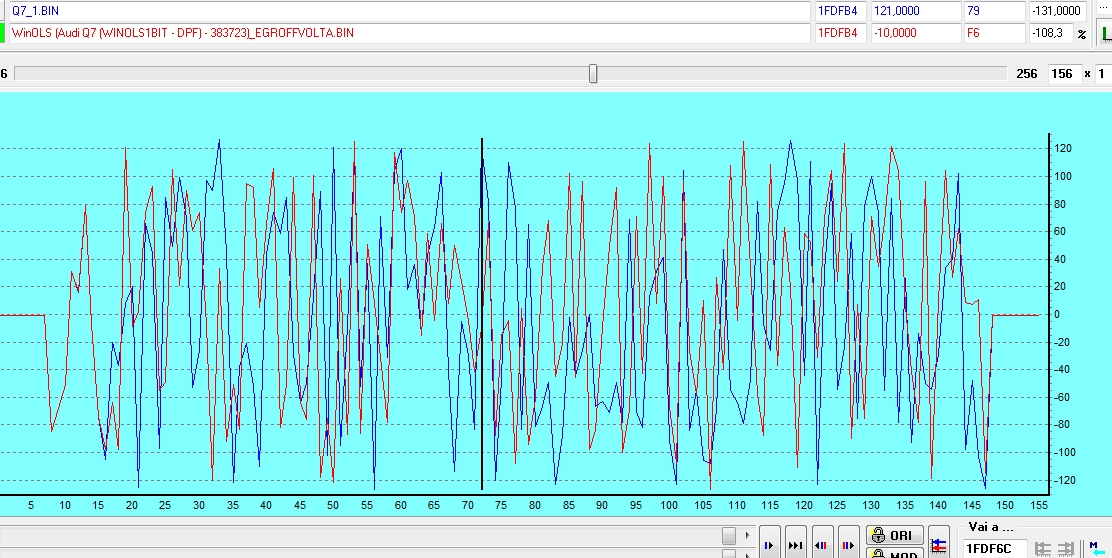
Task: Click the hex value 79 field
Action: [994, 11]
